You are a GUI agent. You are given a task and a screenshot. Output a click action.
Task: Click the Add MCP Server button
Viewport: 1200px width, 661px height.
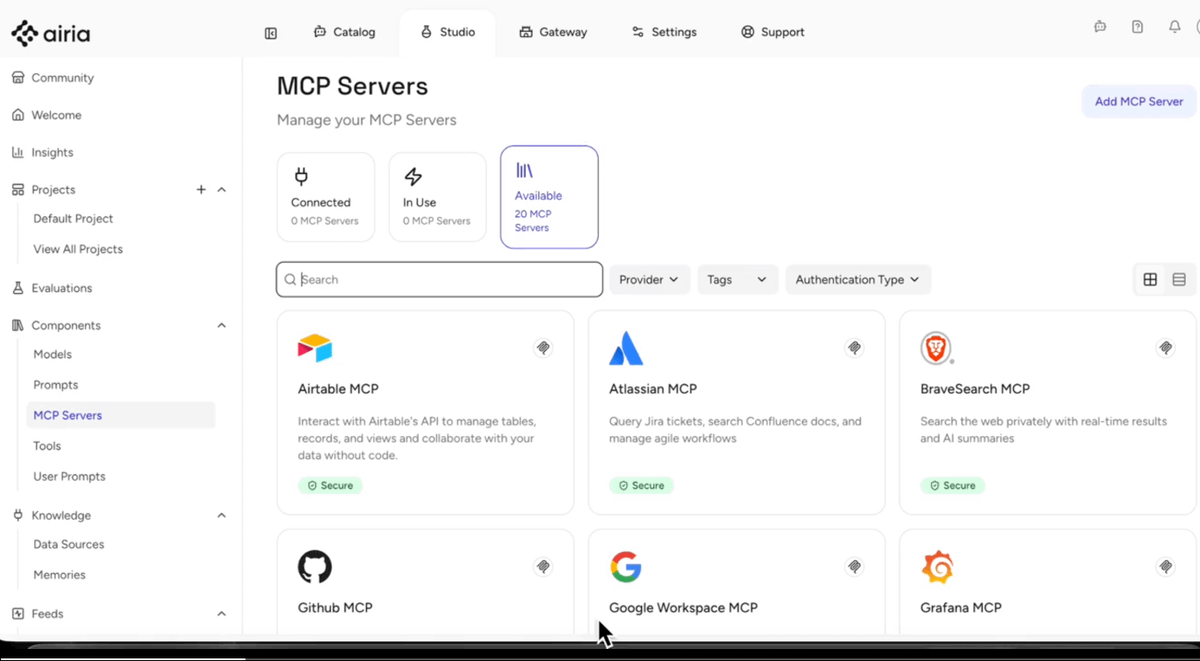click(1139, 101)
